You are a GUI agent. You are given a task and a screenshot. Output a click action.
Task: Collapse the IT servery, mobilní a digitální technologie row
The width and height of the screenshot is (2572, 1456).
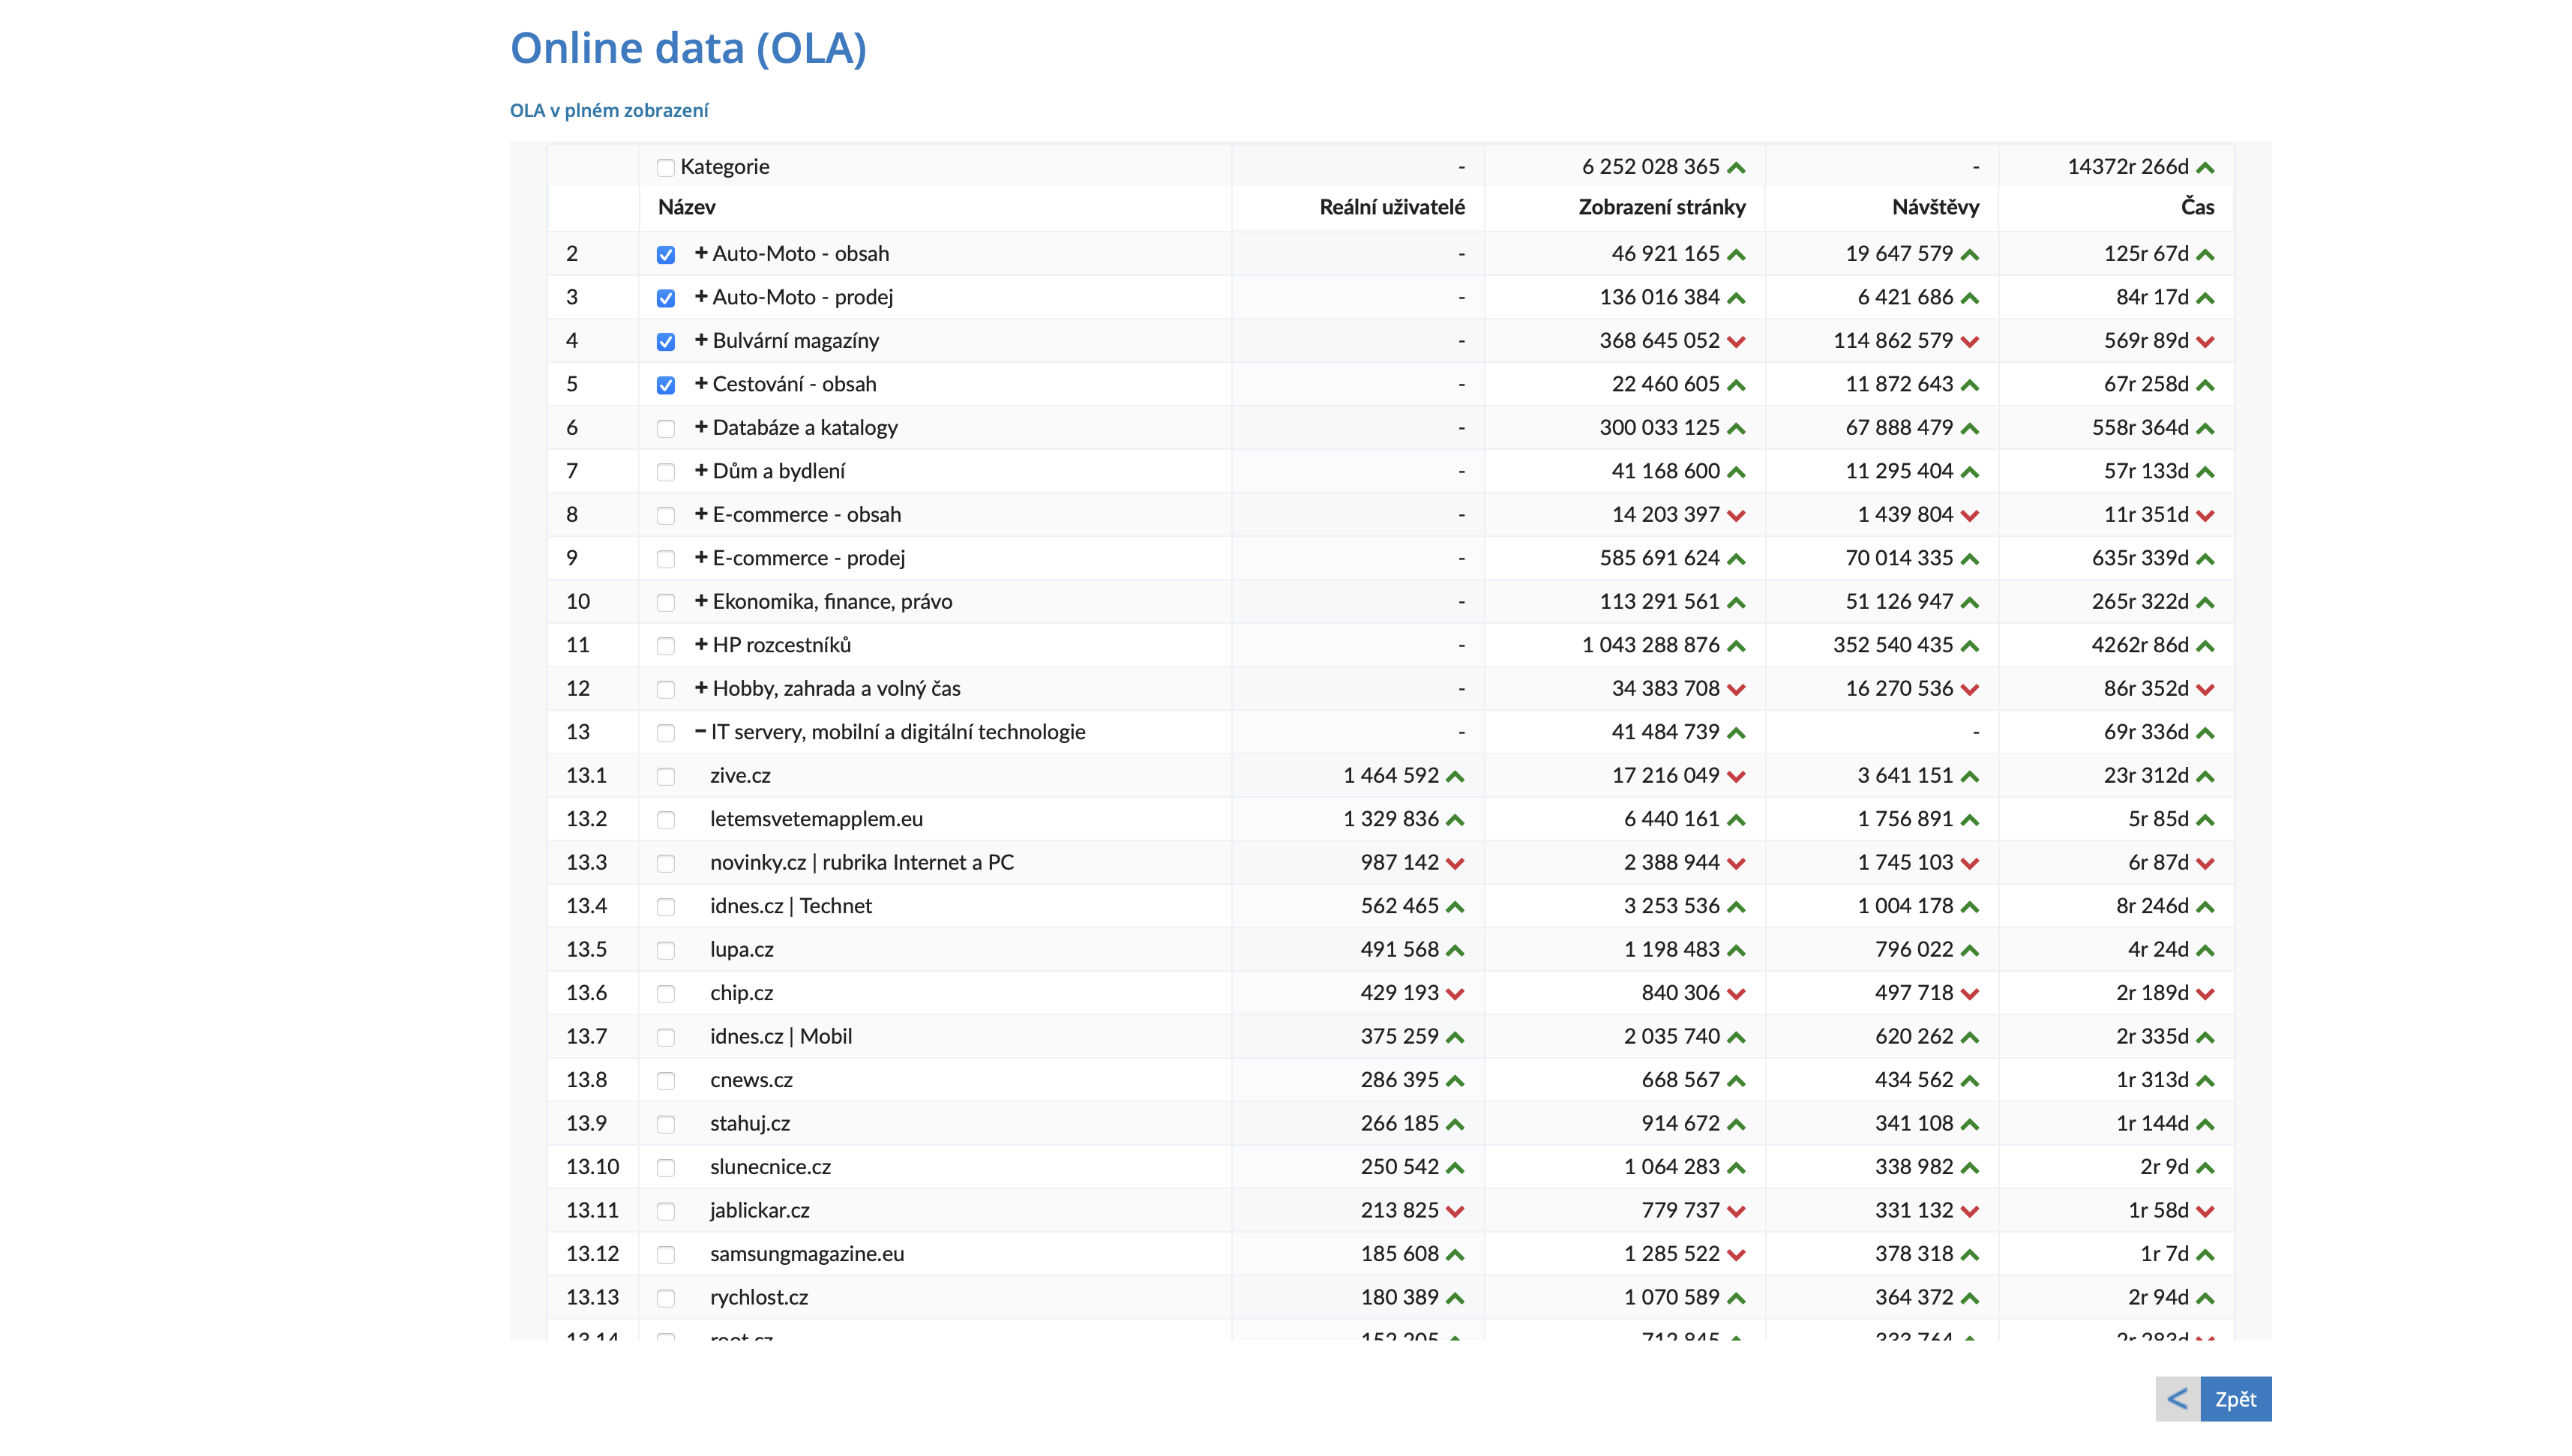click(700, 732)
